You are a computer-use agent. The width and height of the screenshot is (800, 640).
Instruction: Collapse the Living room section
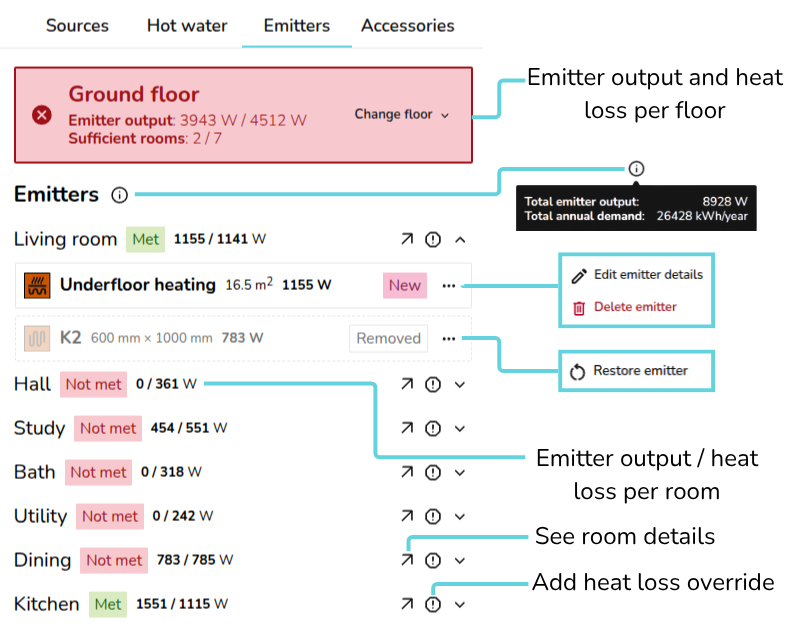[x=460, y=240]
